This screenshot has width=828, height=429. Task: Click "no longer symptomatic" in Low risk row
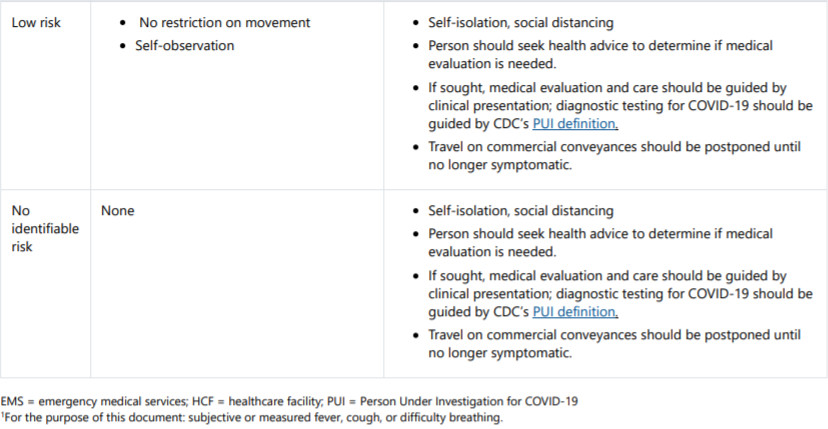point(500,165)
